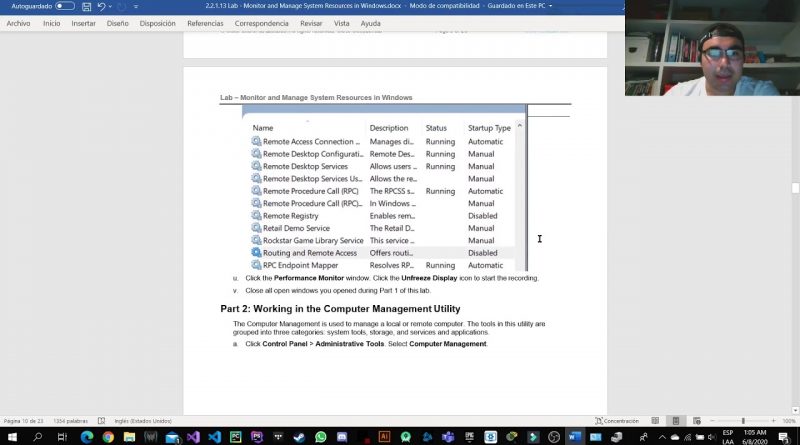Screen dimensions: 800x445
Task: Click the vertical scrollbar thumb
Action: coord(795,188)
